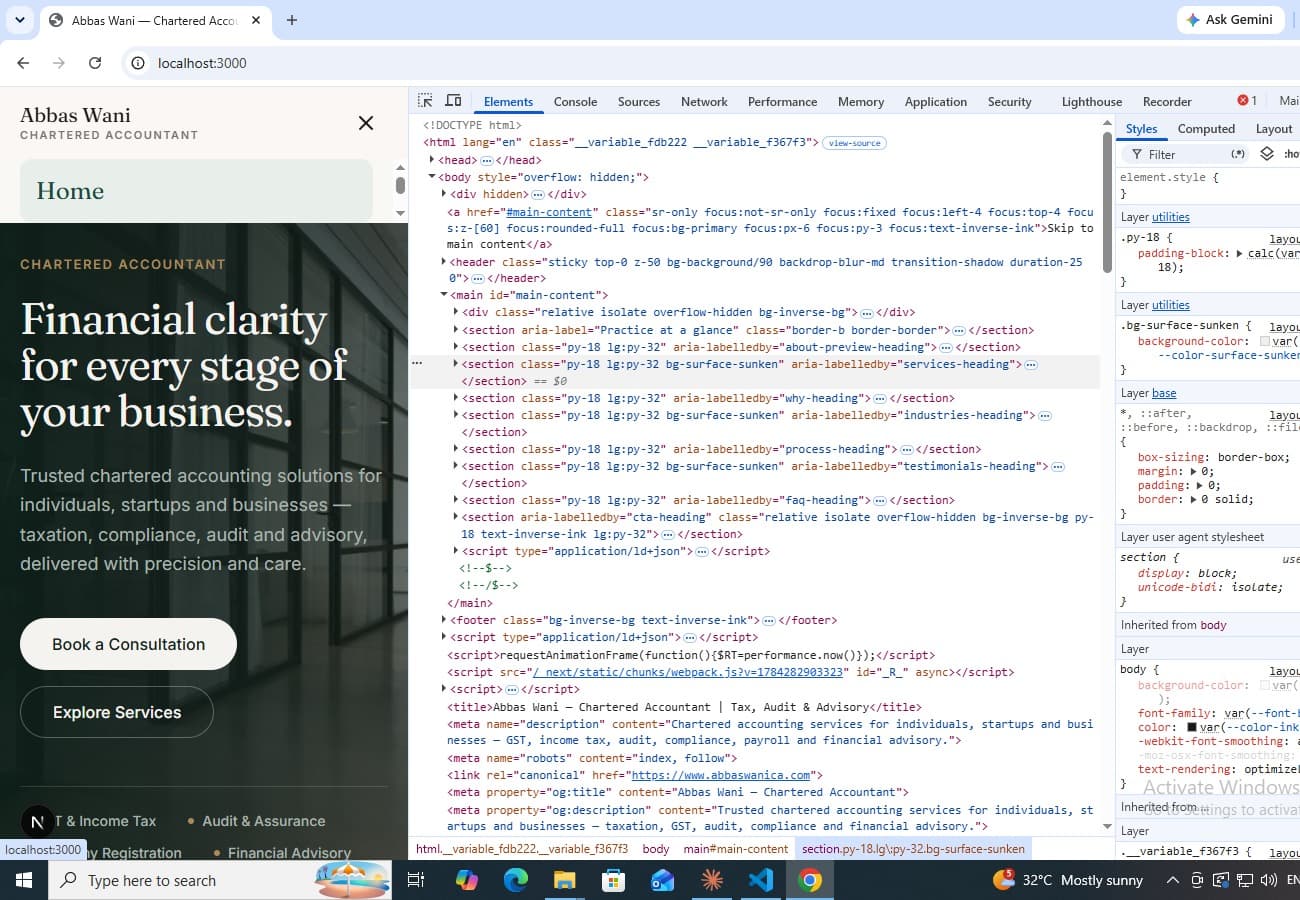This screenshot has width=1300, height=900.
Task: Collapse the main#main-content node
Action: pos(445,295)
